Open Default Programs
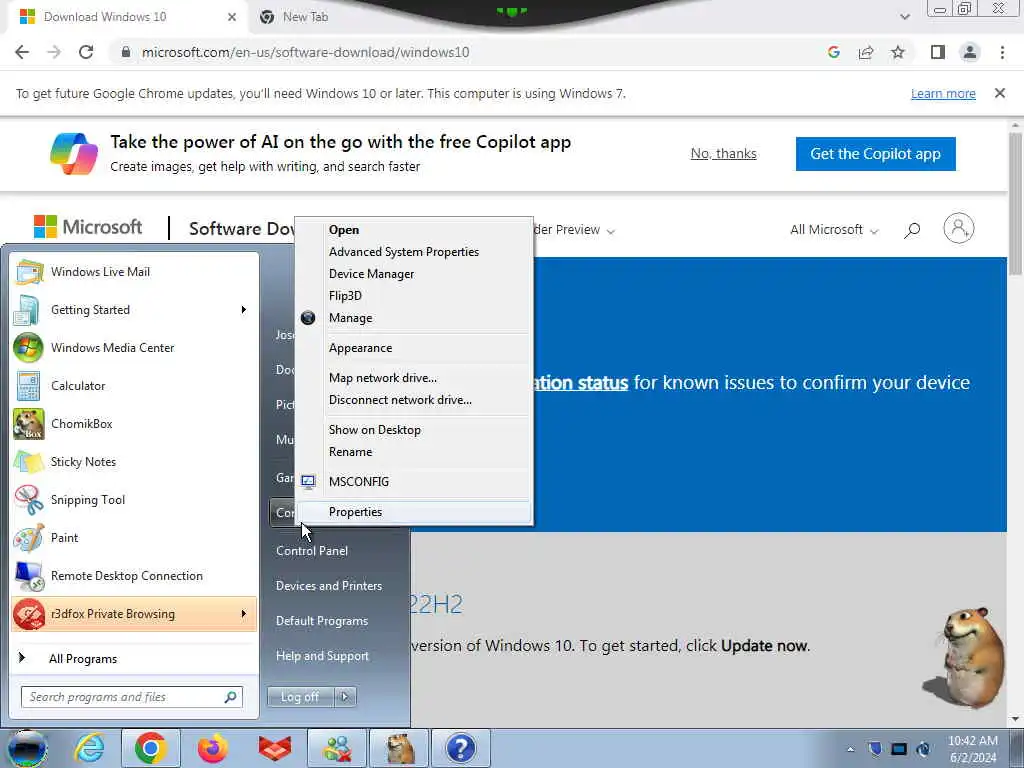Image resolution: width=1024 pixels, height=768 pixels. 322,621
